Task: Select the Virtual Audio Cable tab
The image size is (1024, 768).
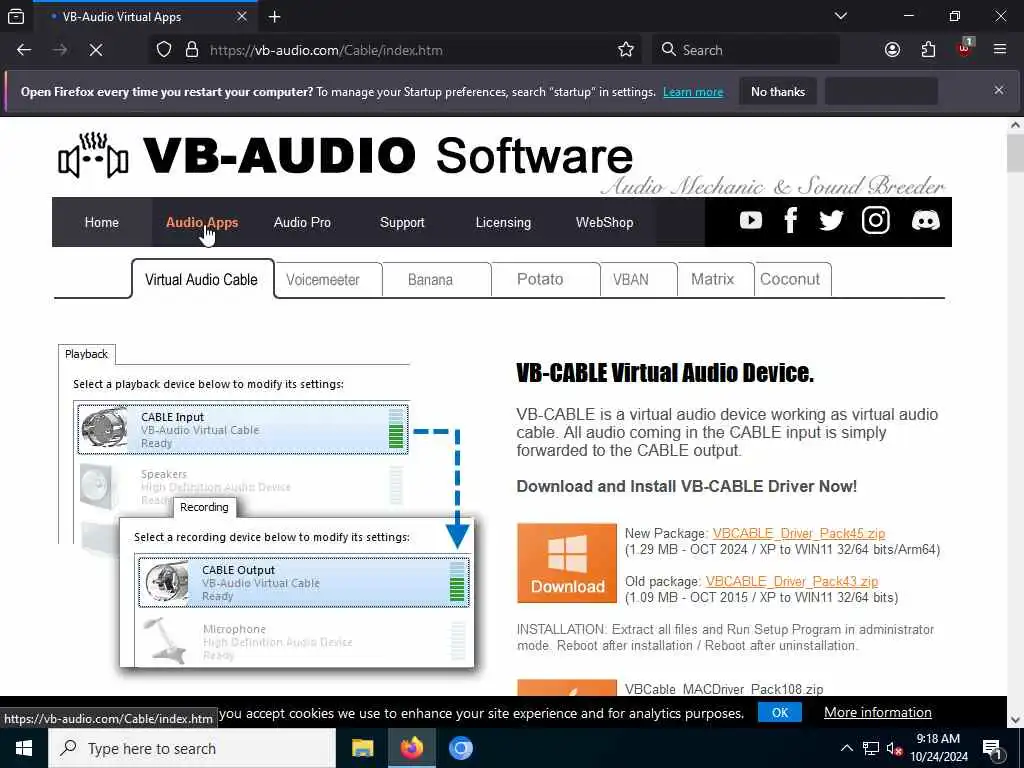Action: (202, 280)
